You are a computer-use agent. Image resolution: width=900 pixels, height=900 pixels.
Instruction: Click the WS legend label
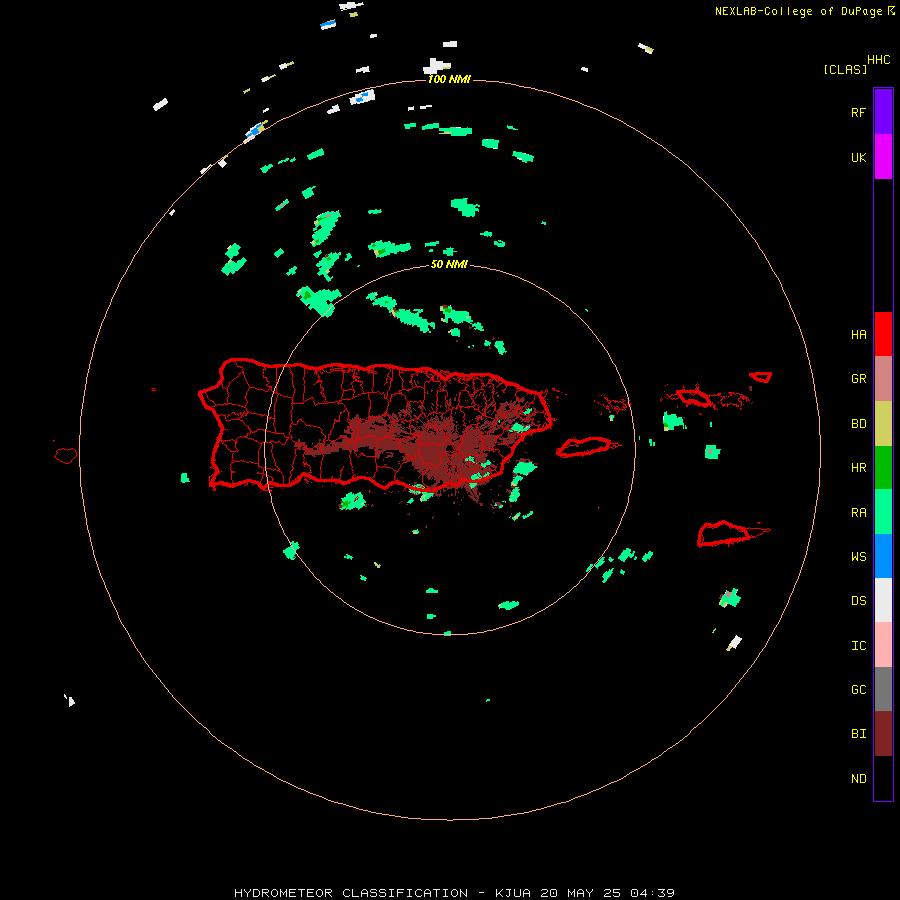click(858, 556)
